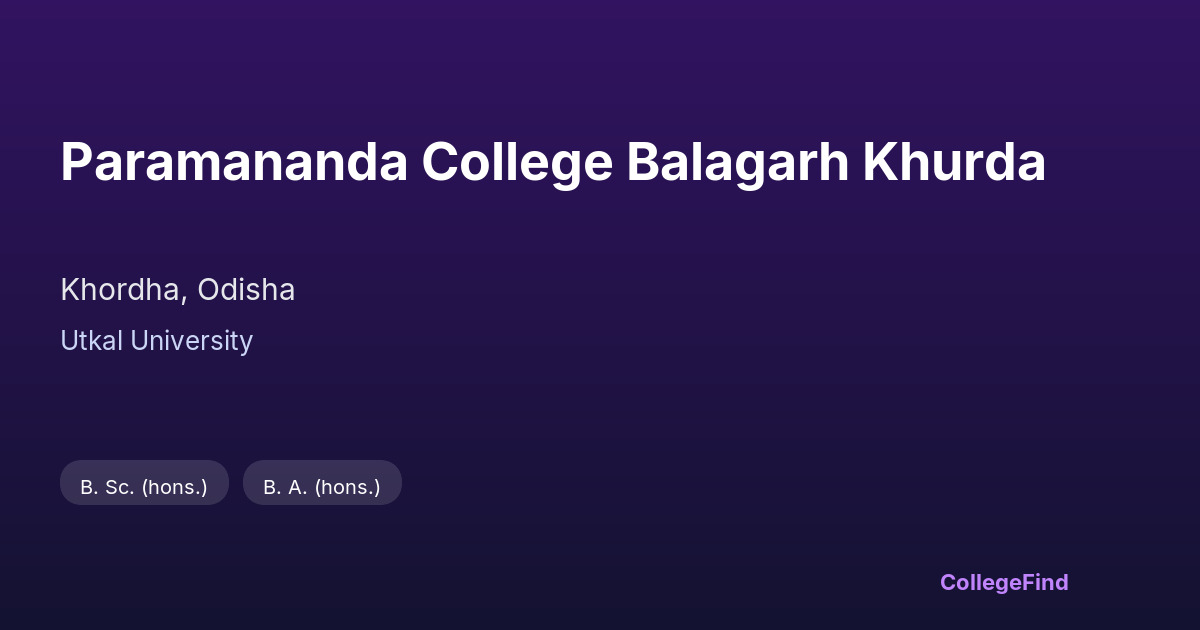Click the Find part of the CollegeFind logo
The height and width of the screenshot is (630, 1200).
(1045, 582)
